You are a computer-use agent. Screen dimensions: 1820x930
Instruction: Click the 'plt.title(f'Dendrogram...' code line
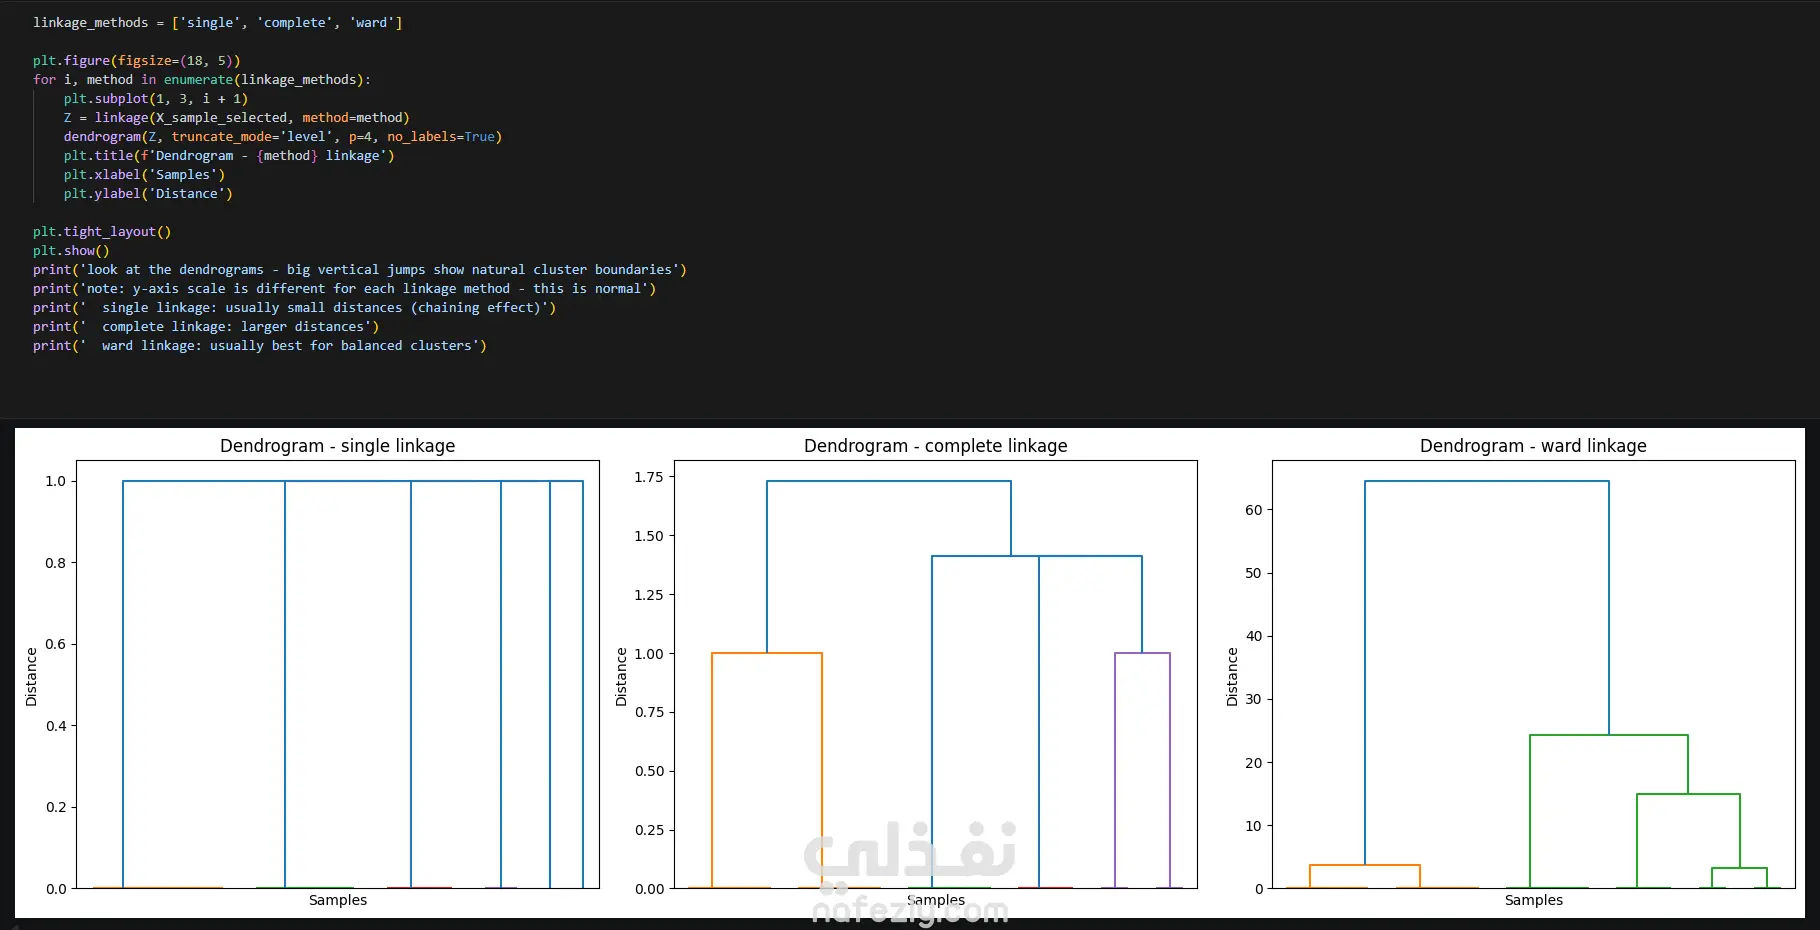(228, 155)
